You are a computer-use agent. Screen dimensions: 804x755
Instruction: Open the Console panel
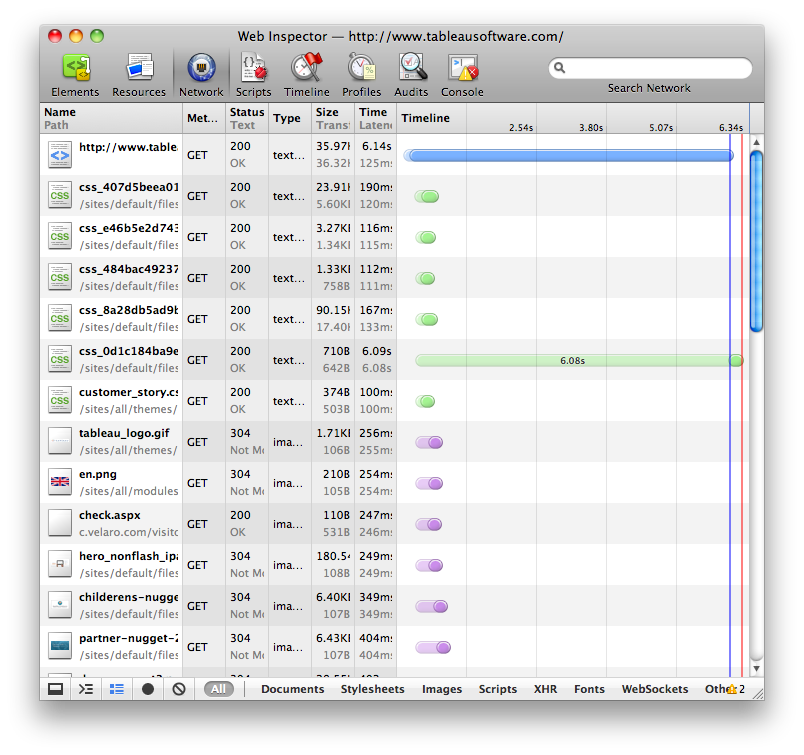point(462,75)
